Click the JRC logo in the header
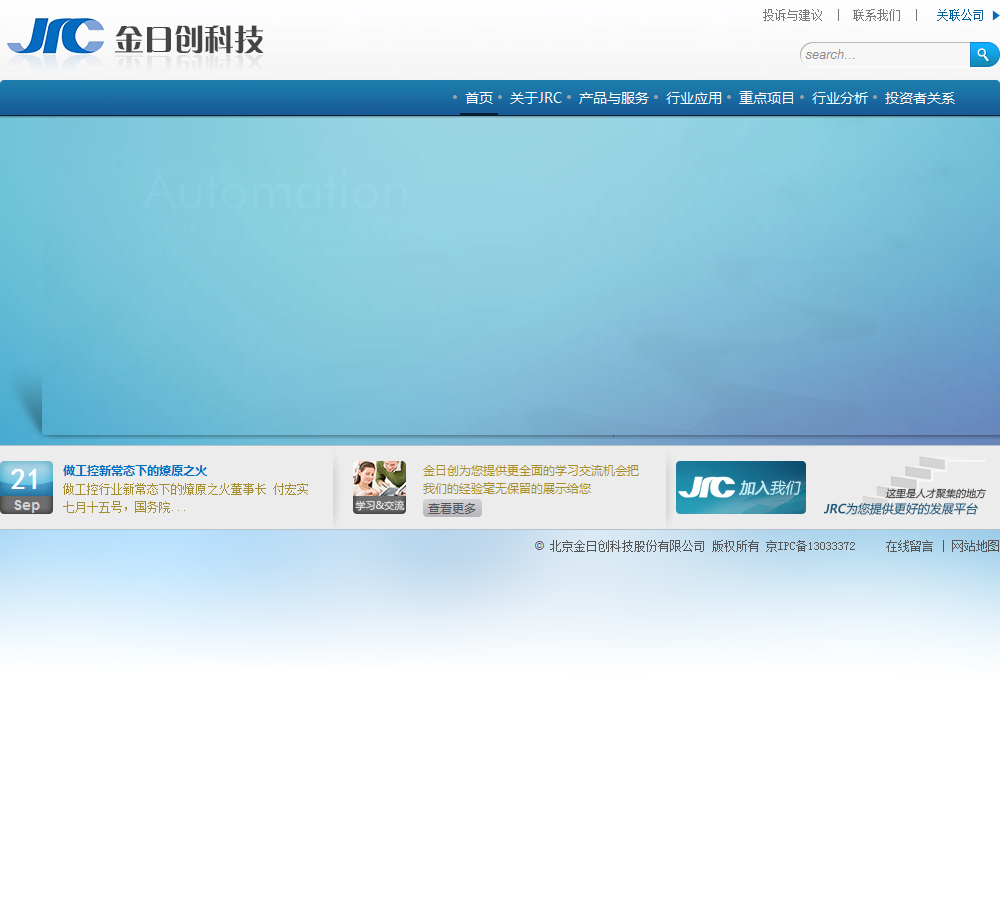Image resolution: width=1000 pixels, height=909 pixels. tap(55, 36)
